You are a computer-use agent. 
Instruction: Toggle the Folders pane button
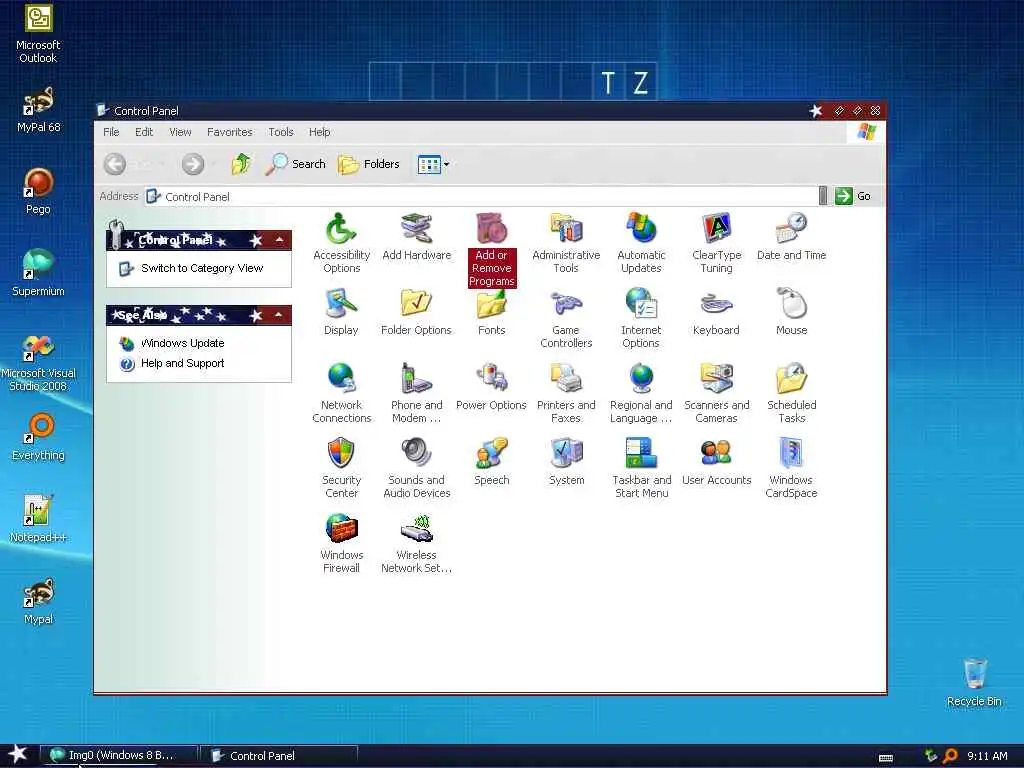point(369,164)
